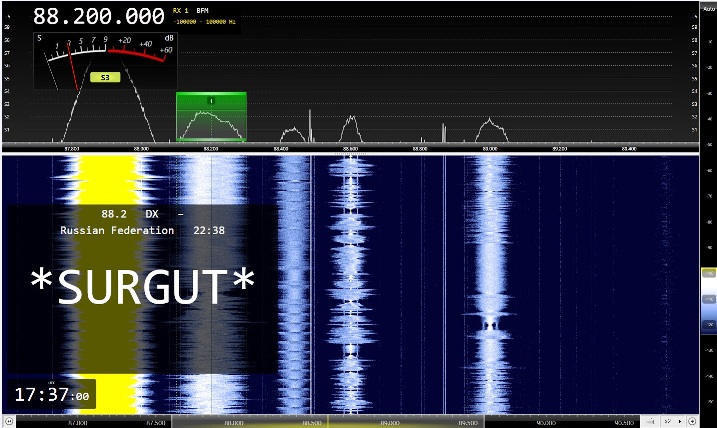The height and width of the screenshot is (428, 717).
Task: Click the zoom out minus button bottom-right
Action: pyautogui.click(x=650, y=421)
